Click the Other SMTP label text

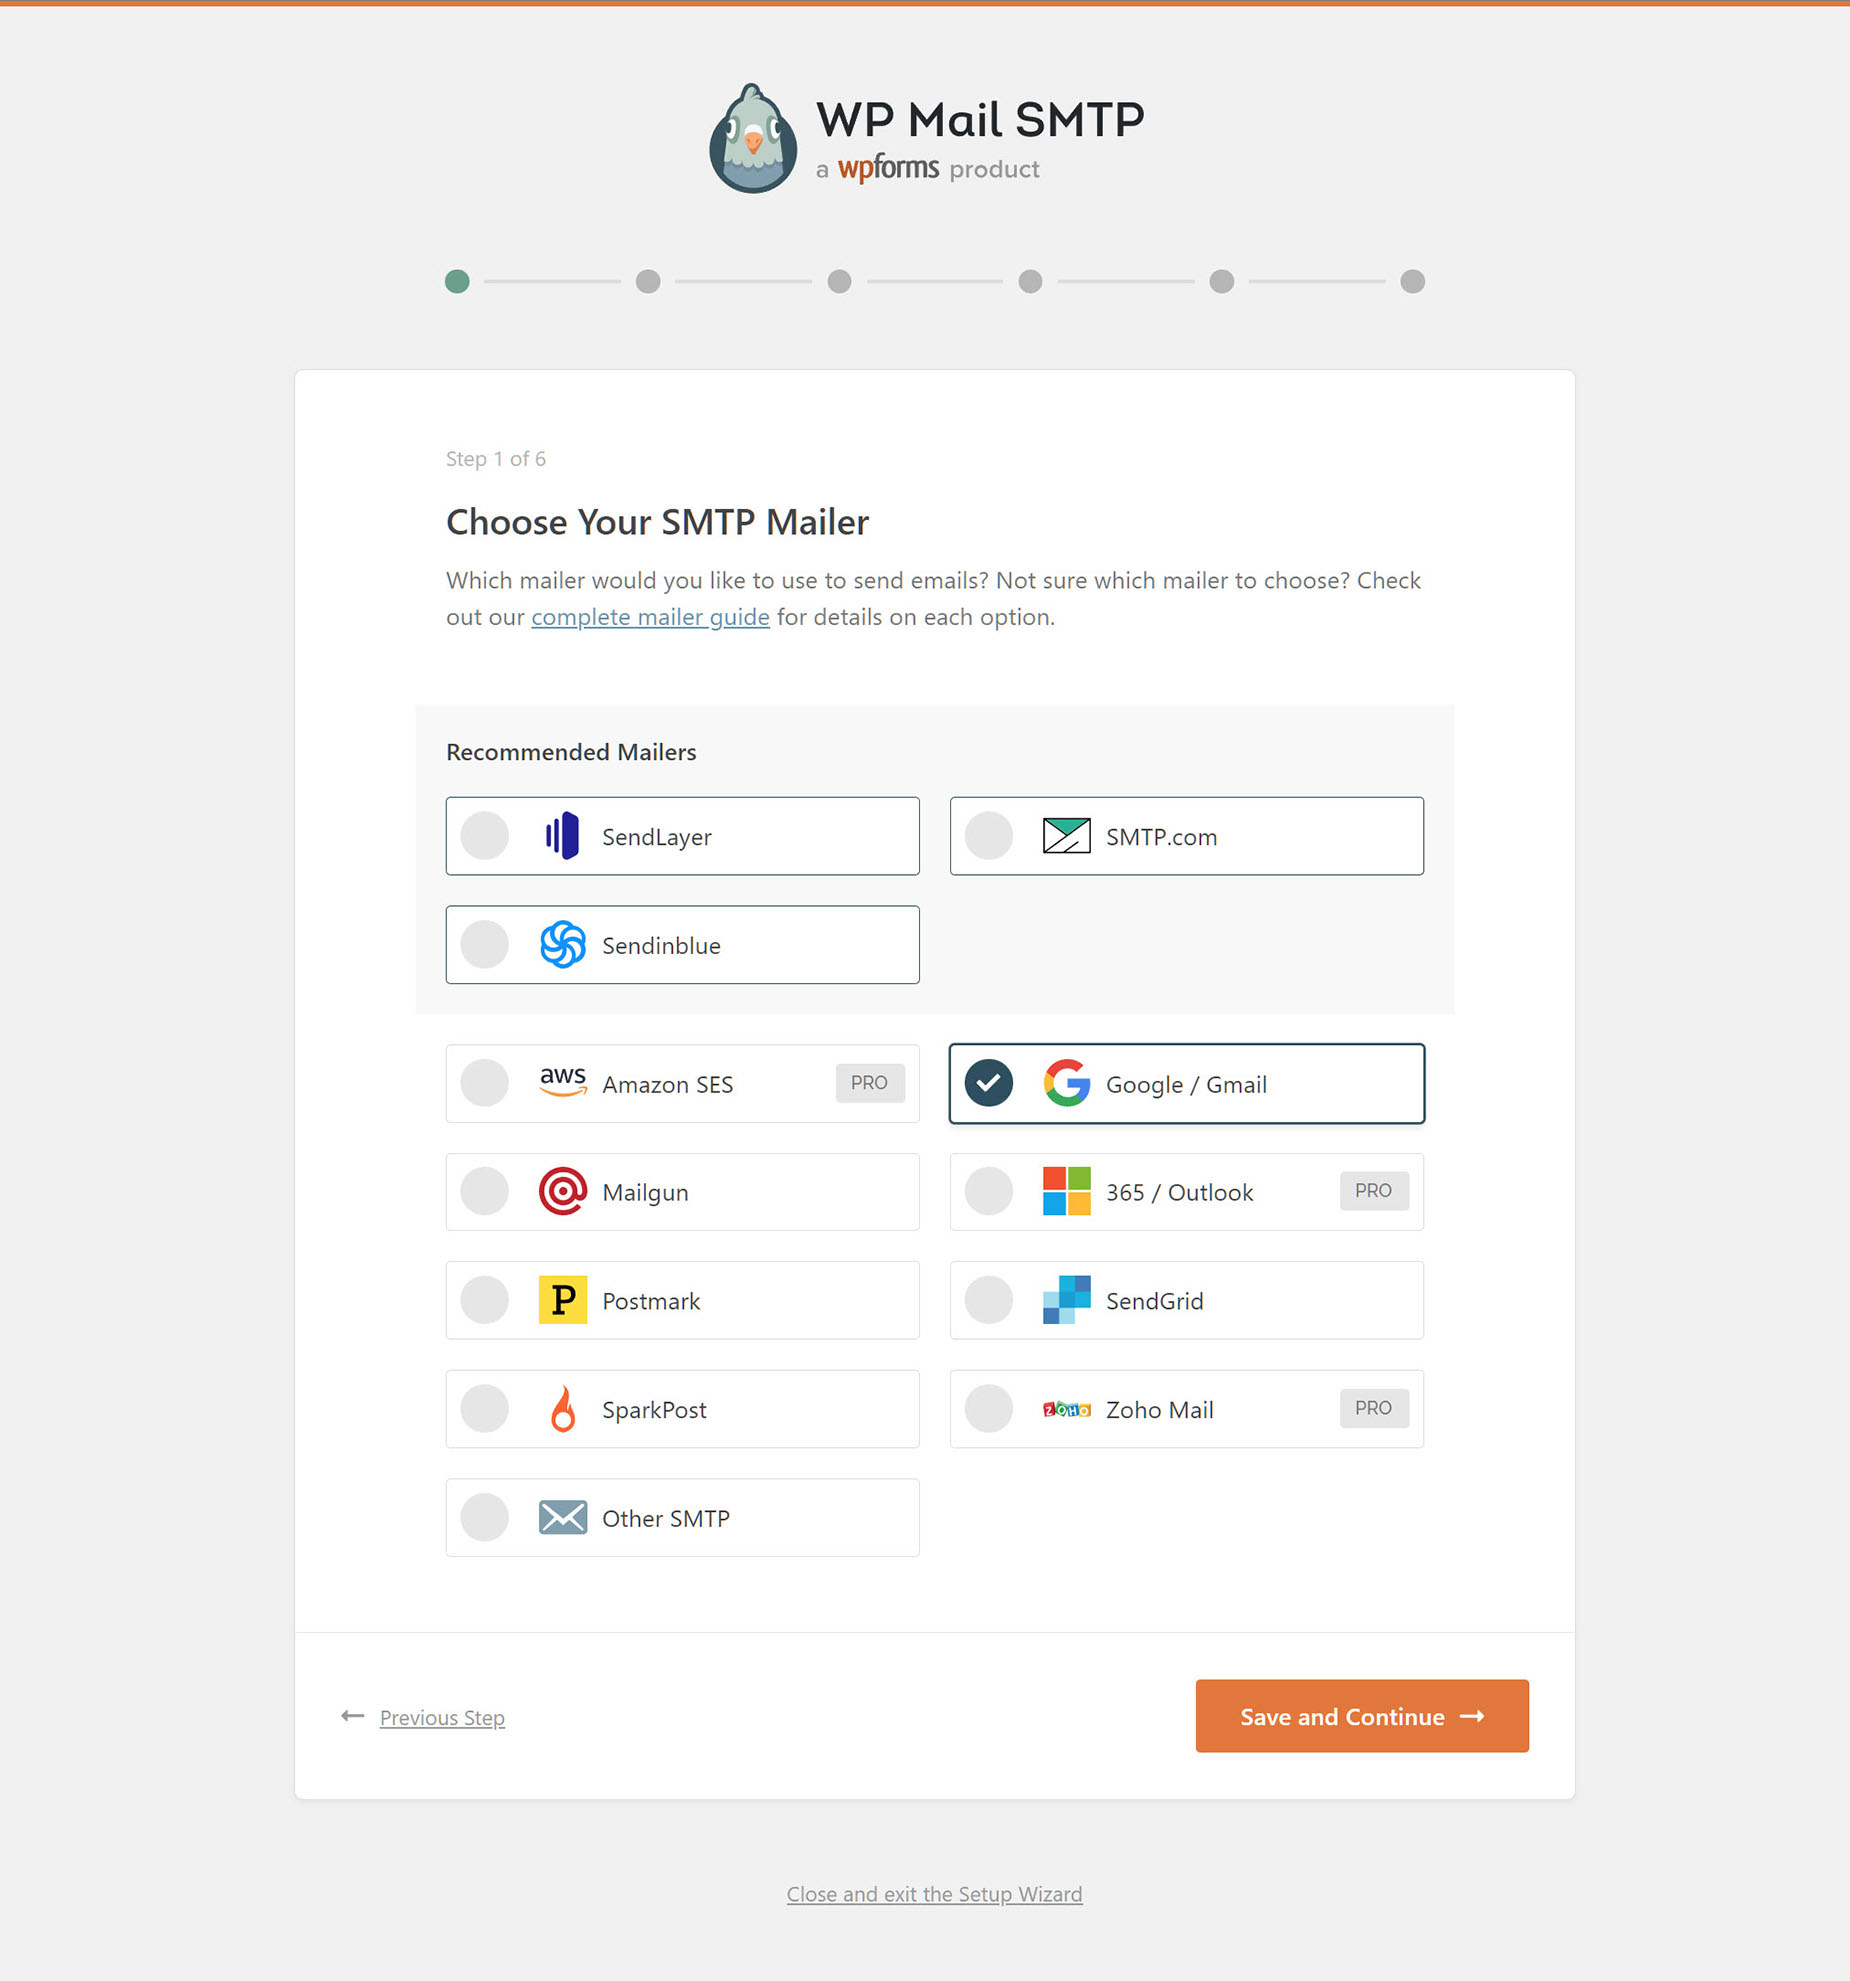point(665,1519)
